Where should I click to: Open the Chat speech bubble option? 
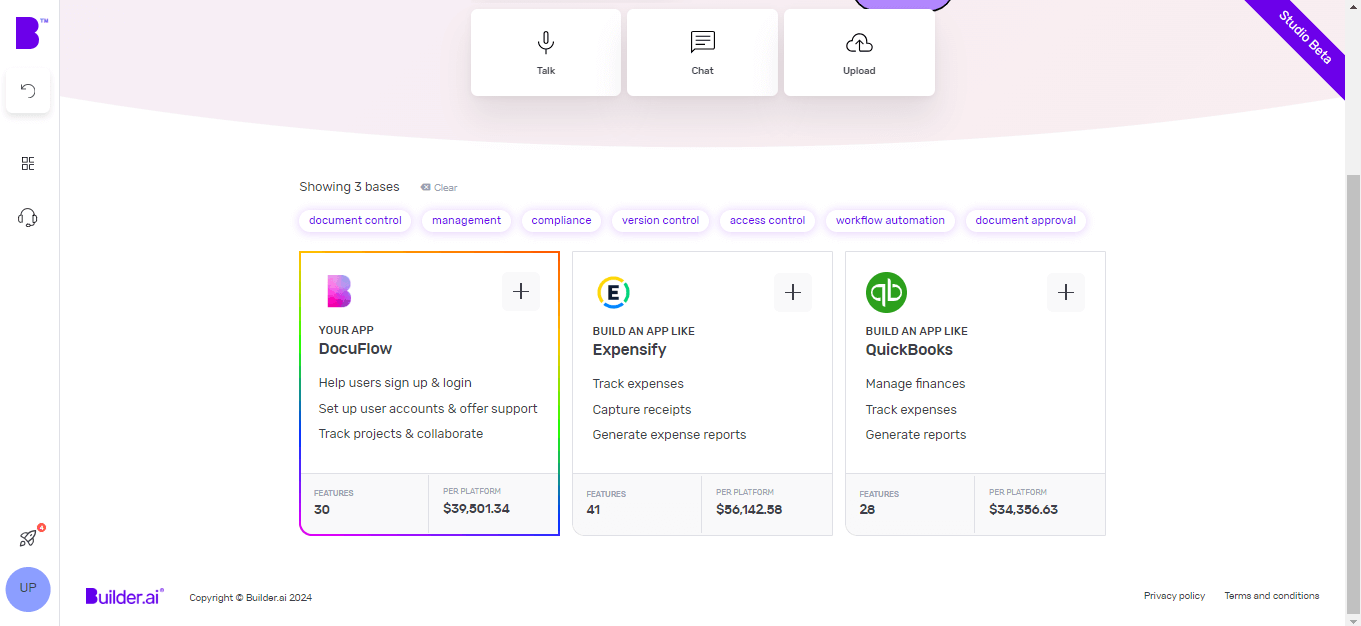(701, 52)
